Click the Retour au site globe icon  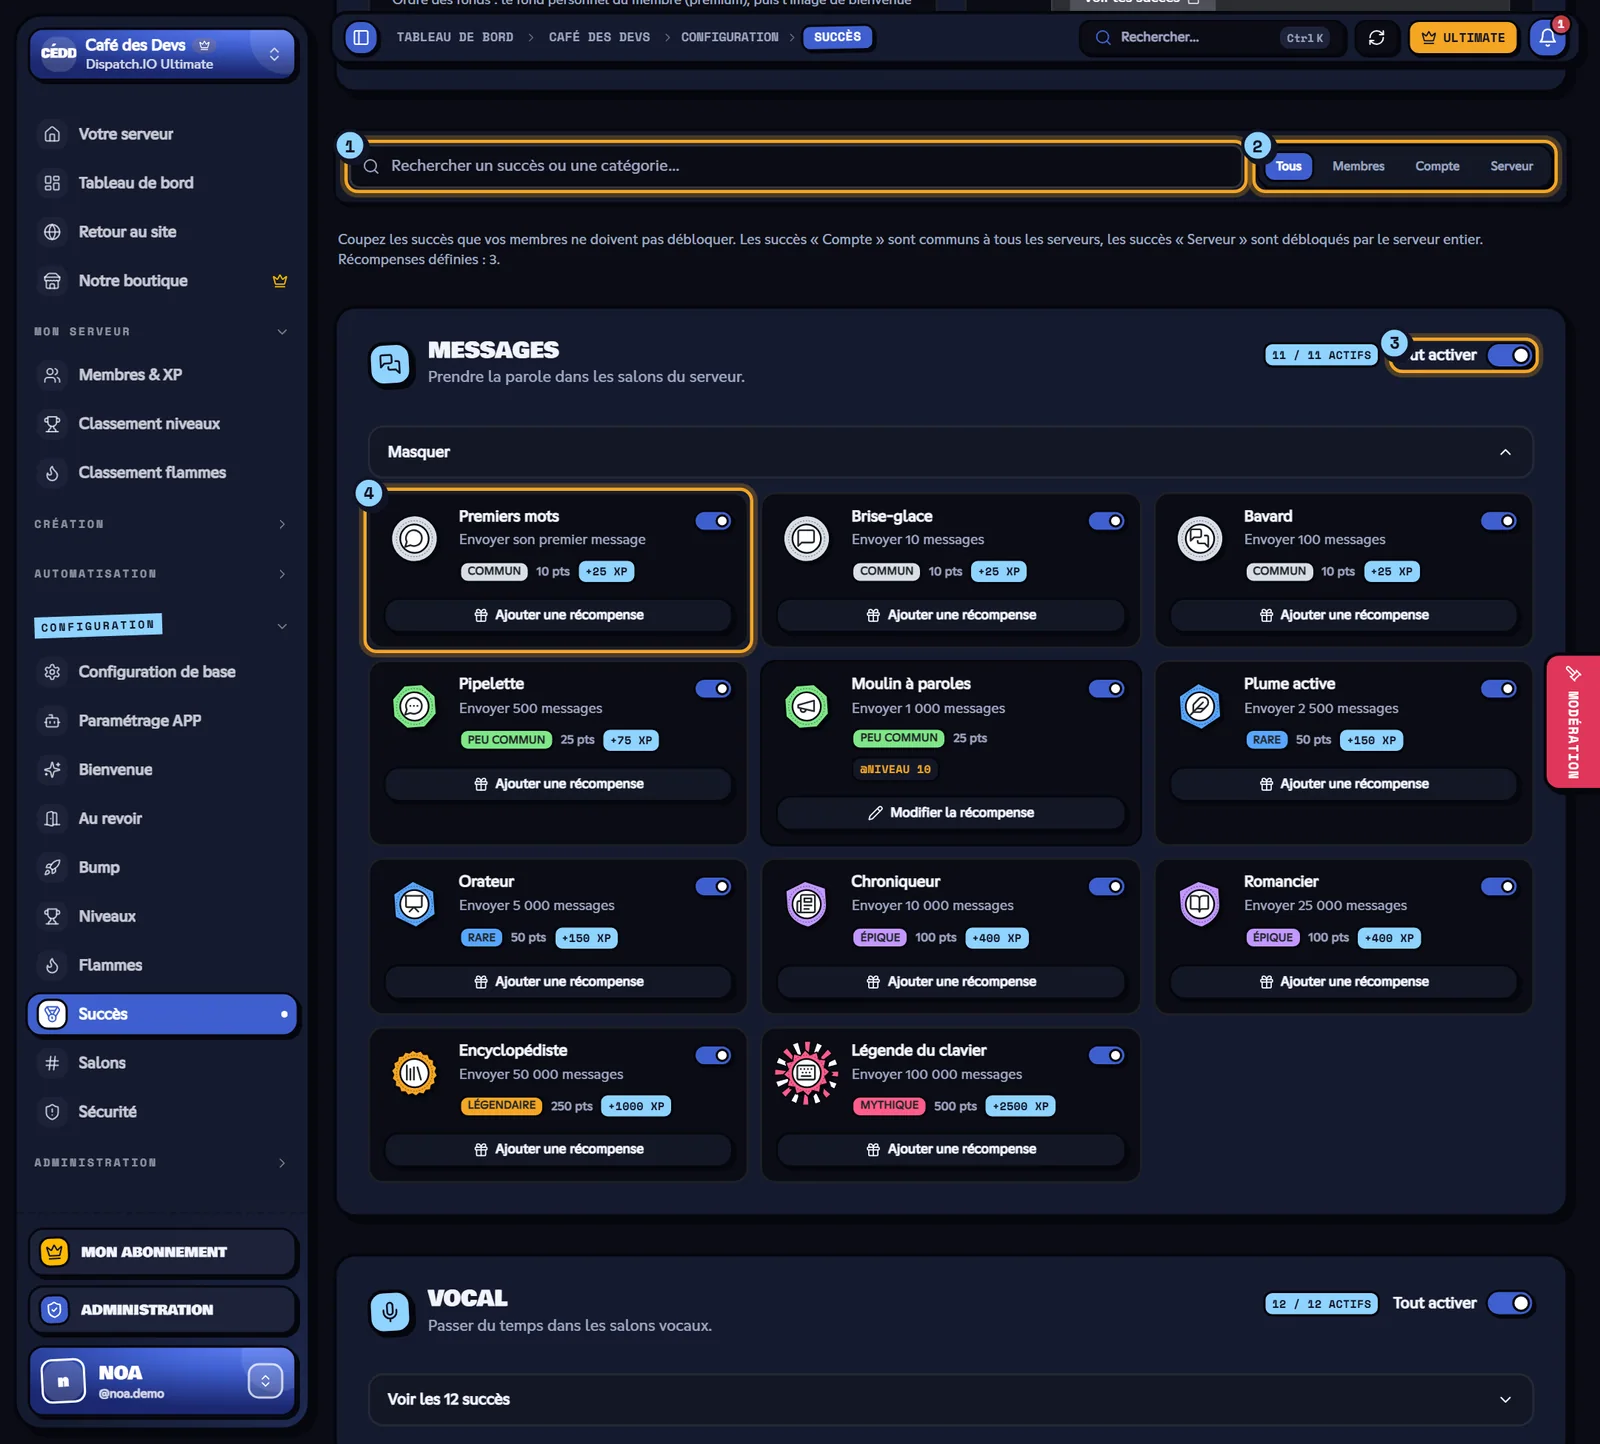coord(53,232)
